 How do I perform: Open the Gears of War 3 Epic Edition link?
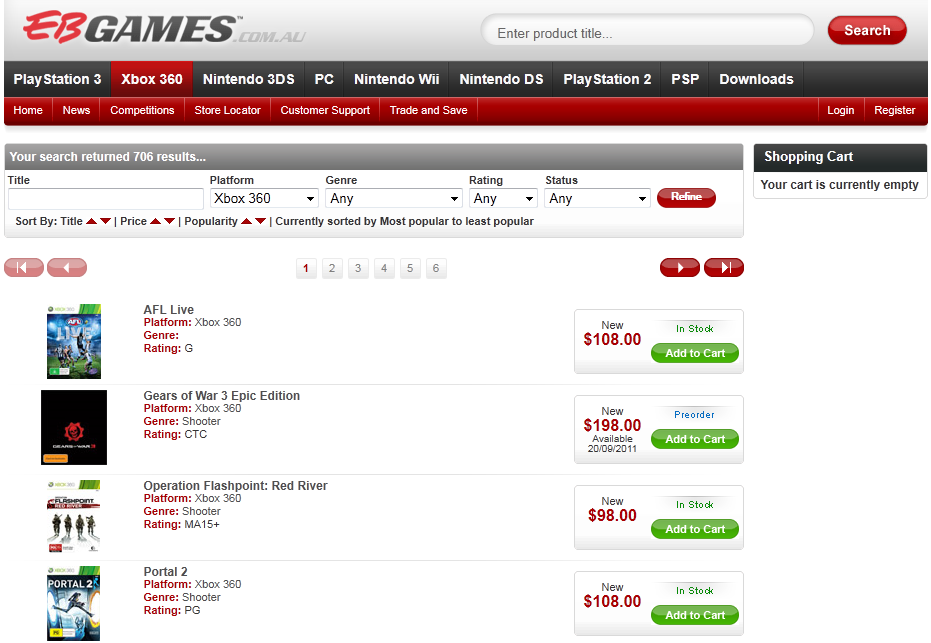221,395
